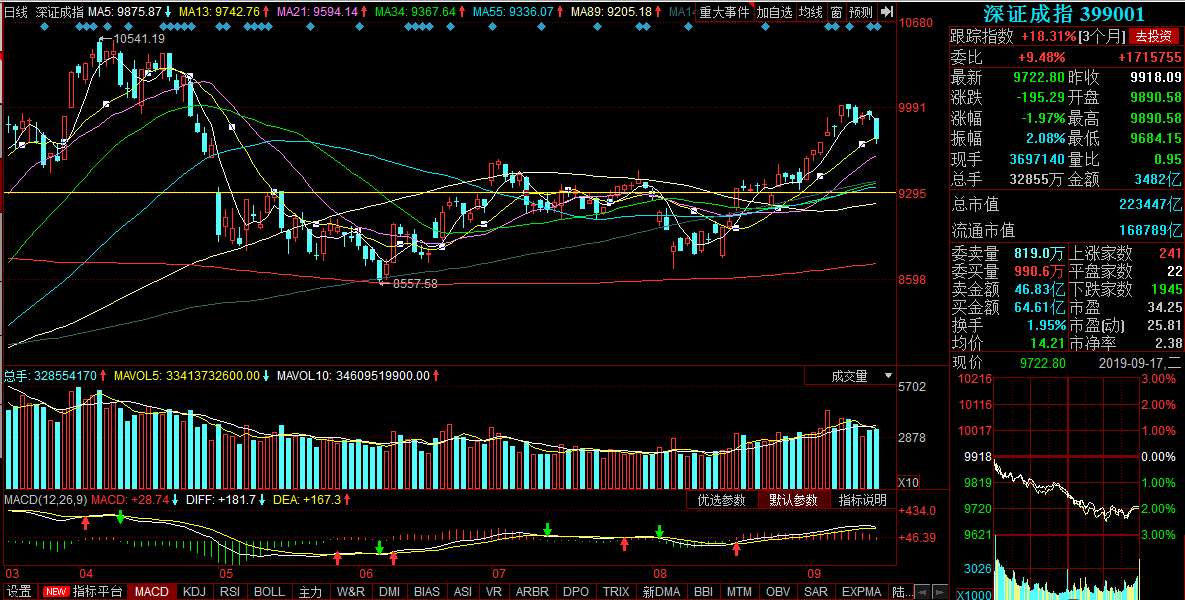The image size is (1185, 600).
Task: Click 加自选 to add to watchlist
Action: coord(775,12)
